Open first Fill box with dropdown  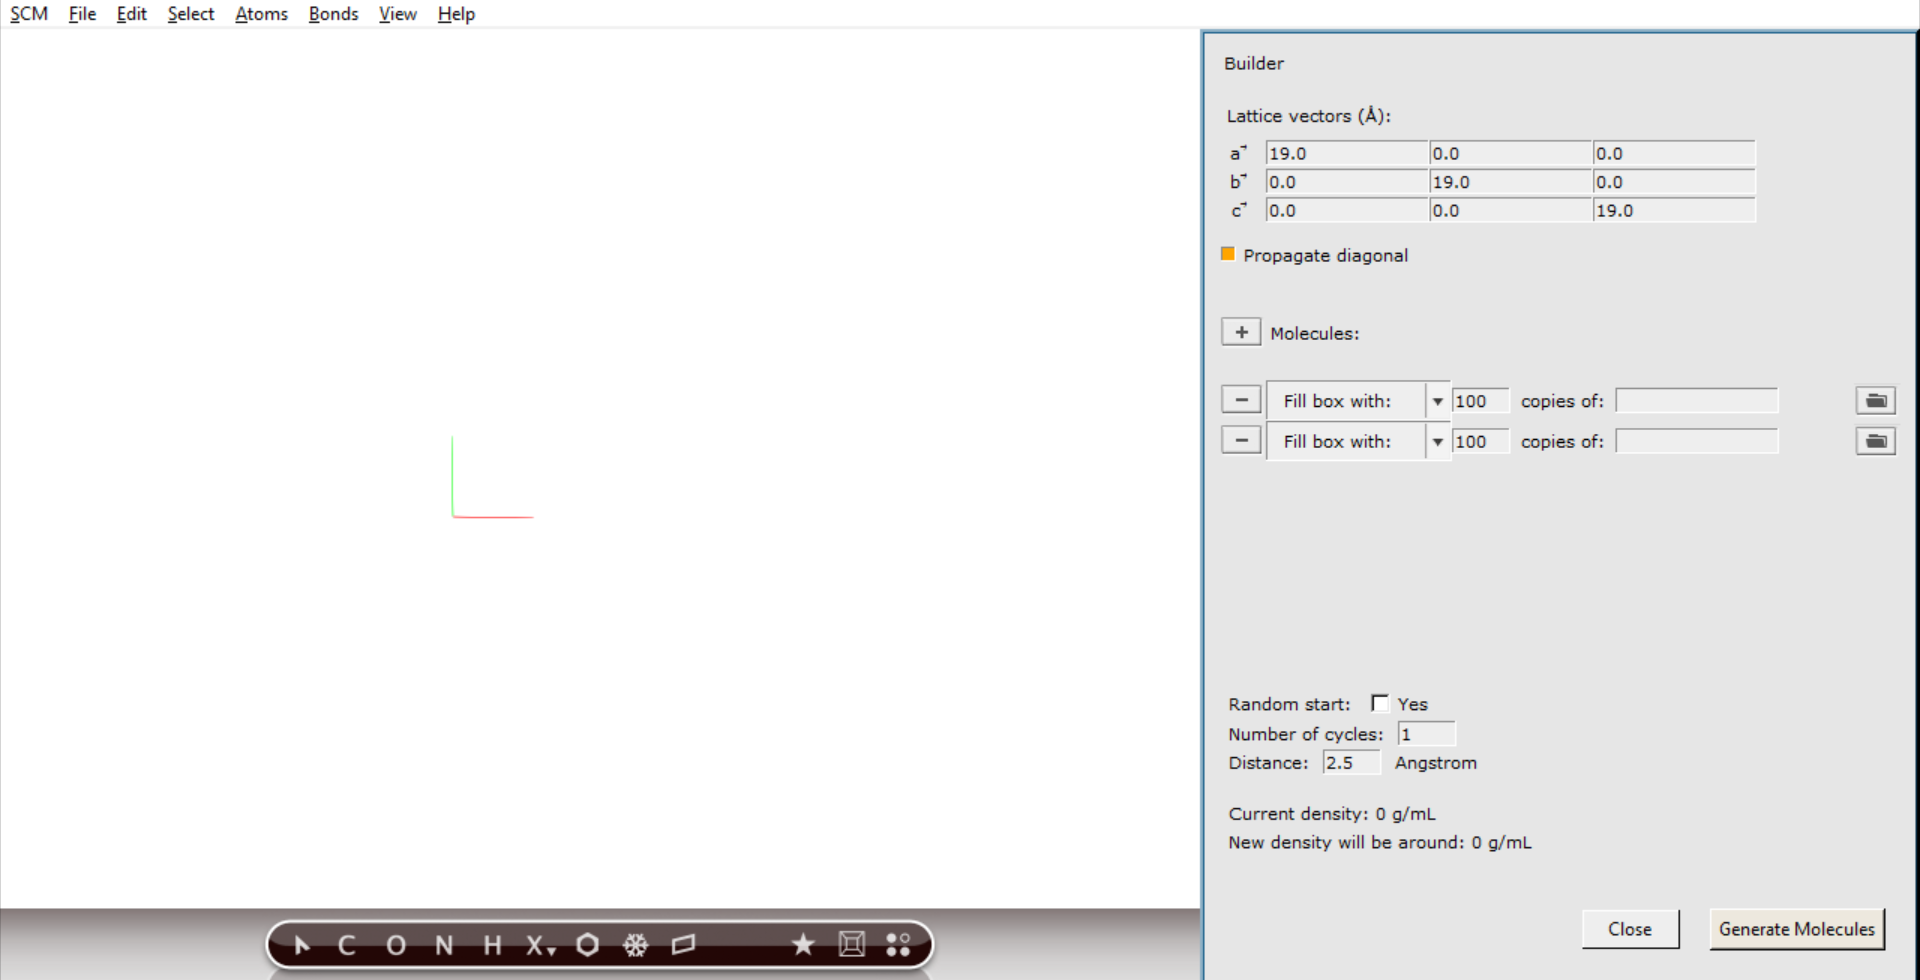[1358, 400]
